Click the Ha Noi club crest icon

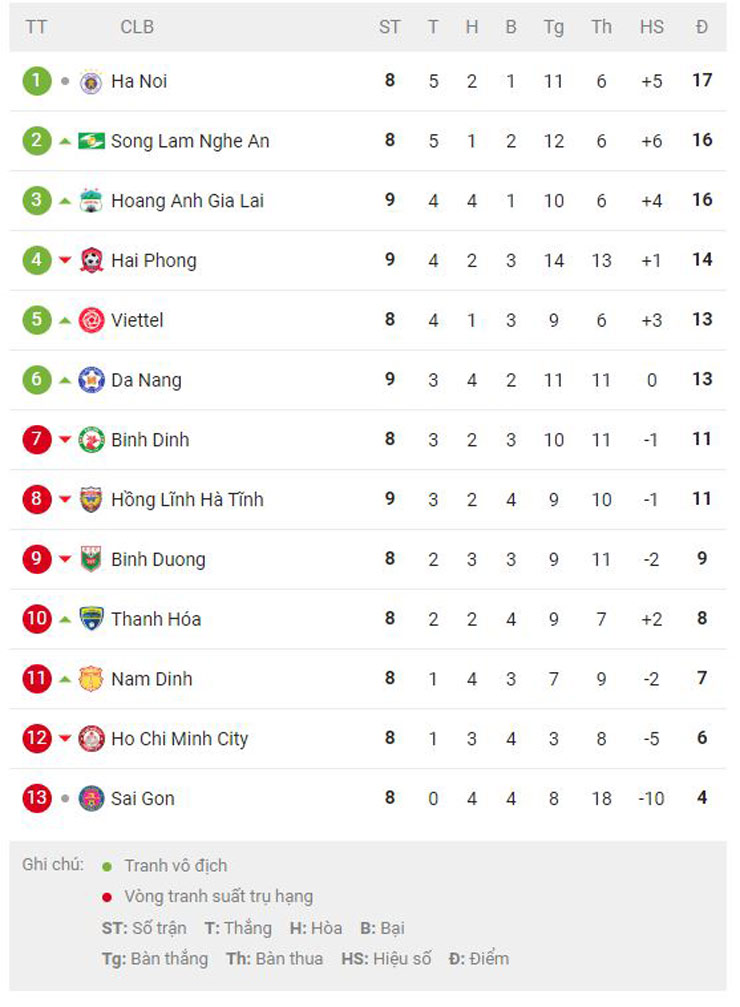[91, 82]
